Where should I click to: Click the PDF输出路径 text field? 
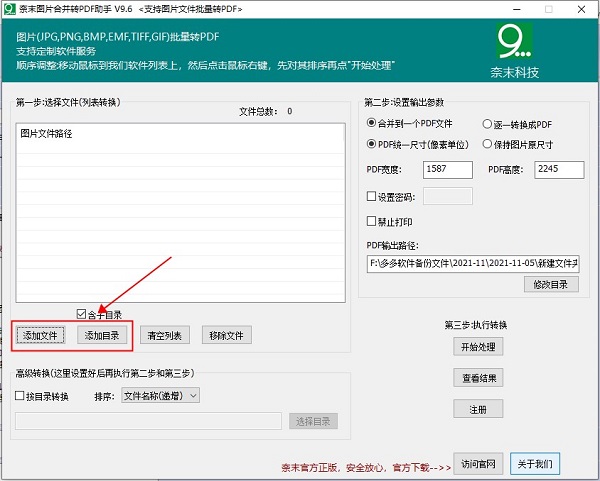tap(473, 264)
